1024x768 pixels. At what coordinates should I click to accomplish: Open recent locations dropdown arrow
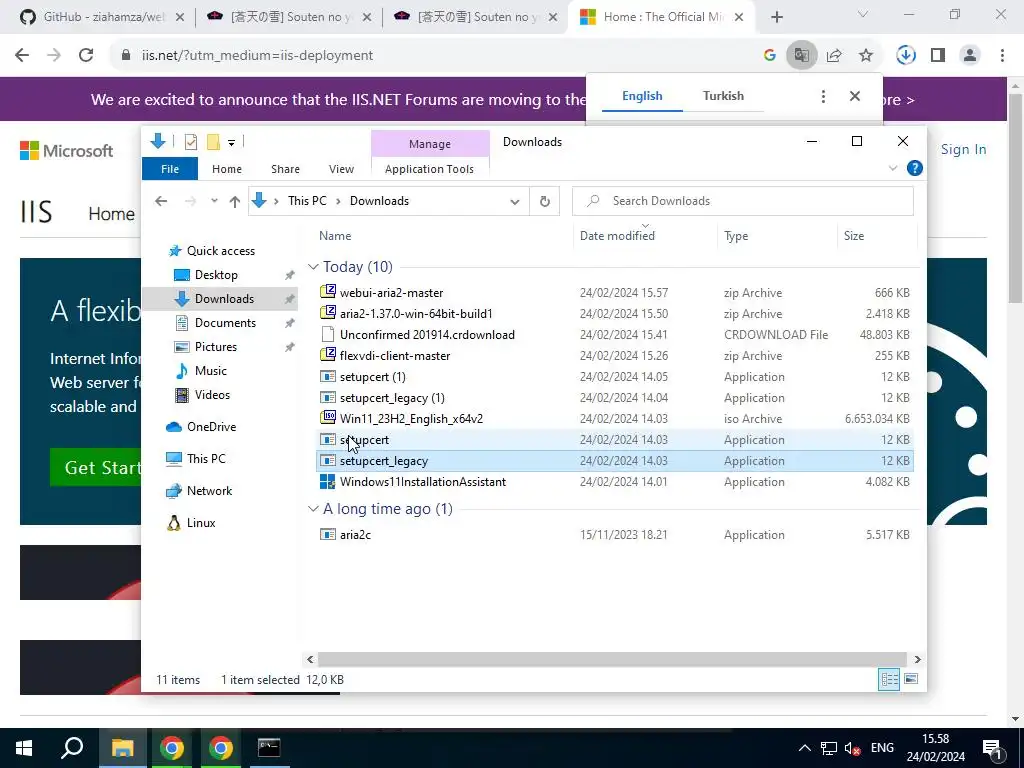214,201
